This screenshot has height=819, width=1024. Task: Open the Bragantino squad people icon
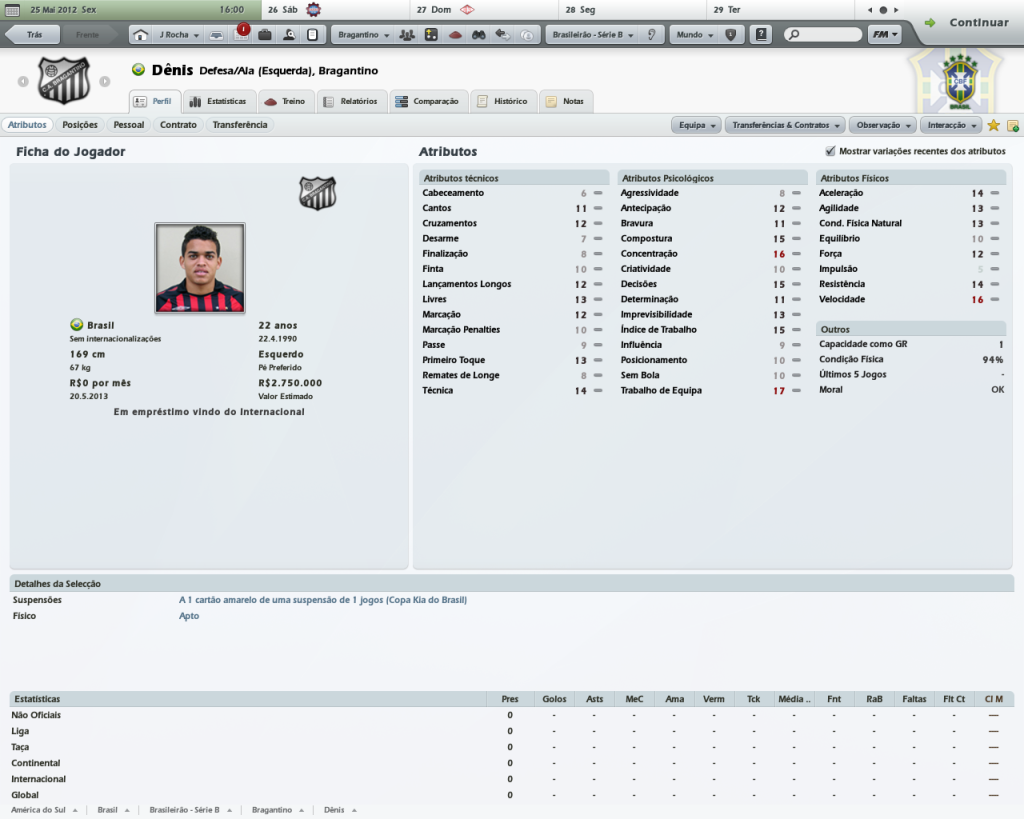407,35
